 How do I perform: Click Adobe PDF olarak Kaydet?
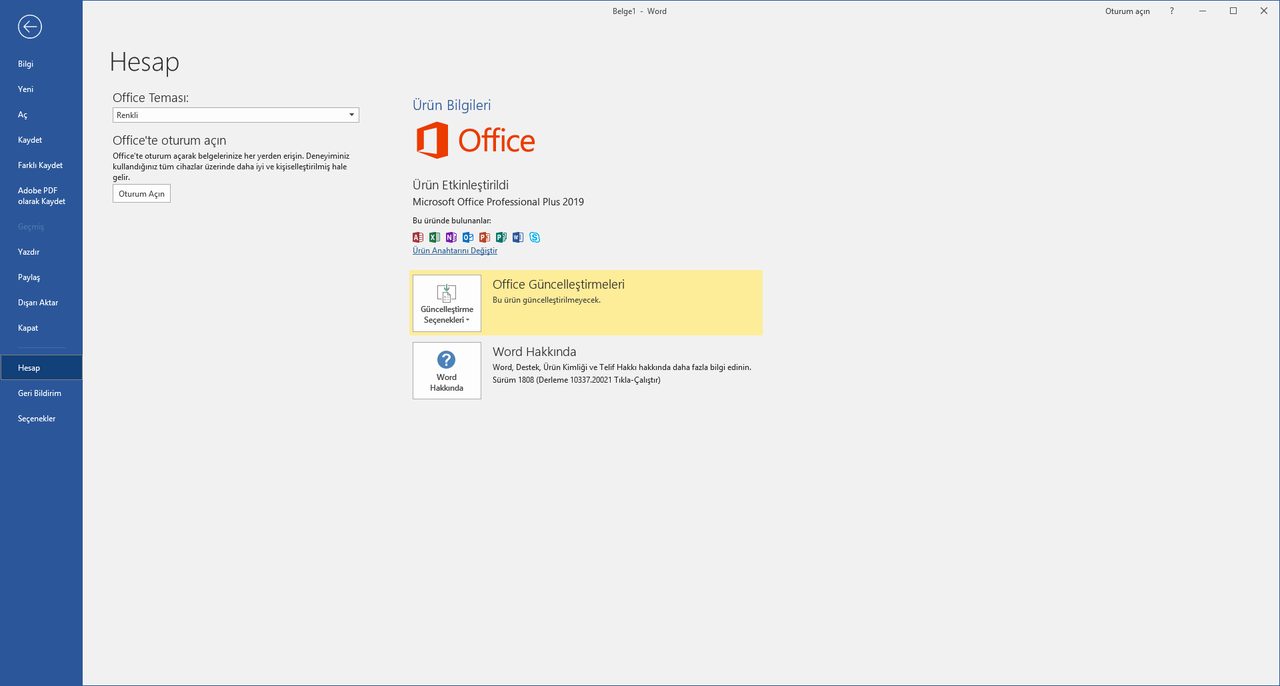click(x=41, y=195)
